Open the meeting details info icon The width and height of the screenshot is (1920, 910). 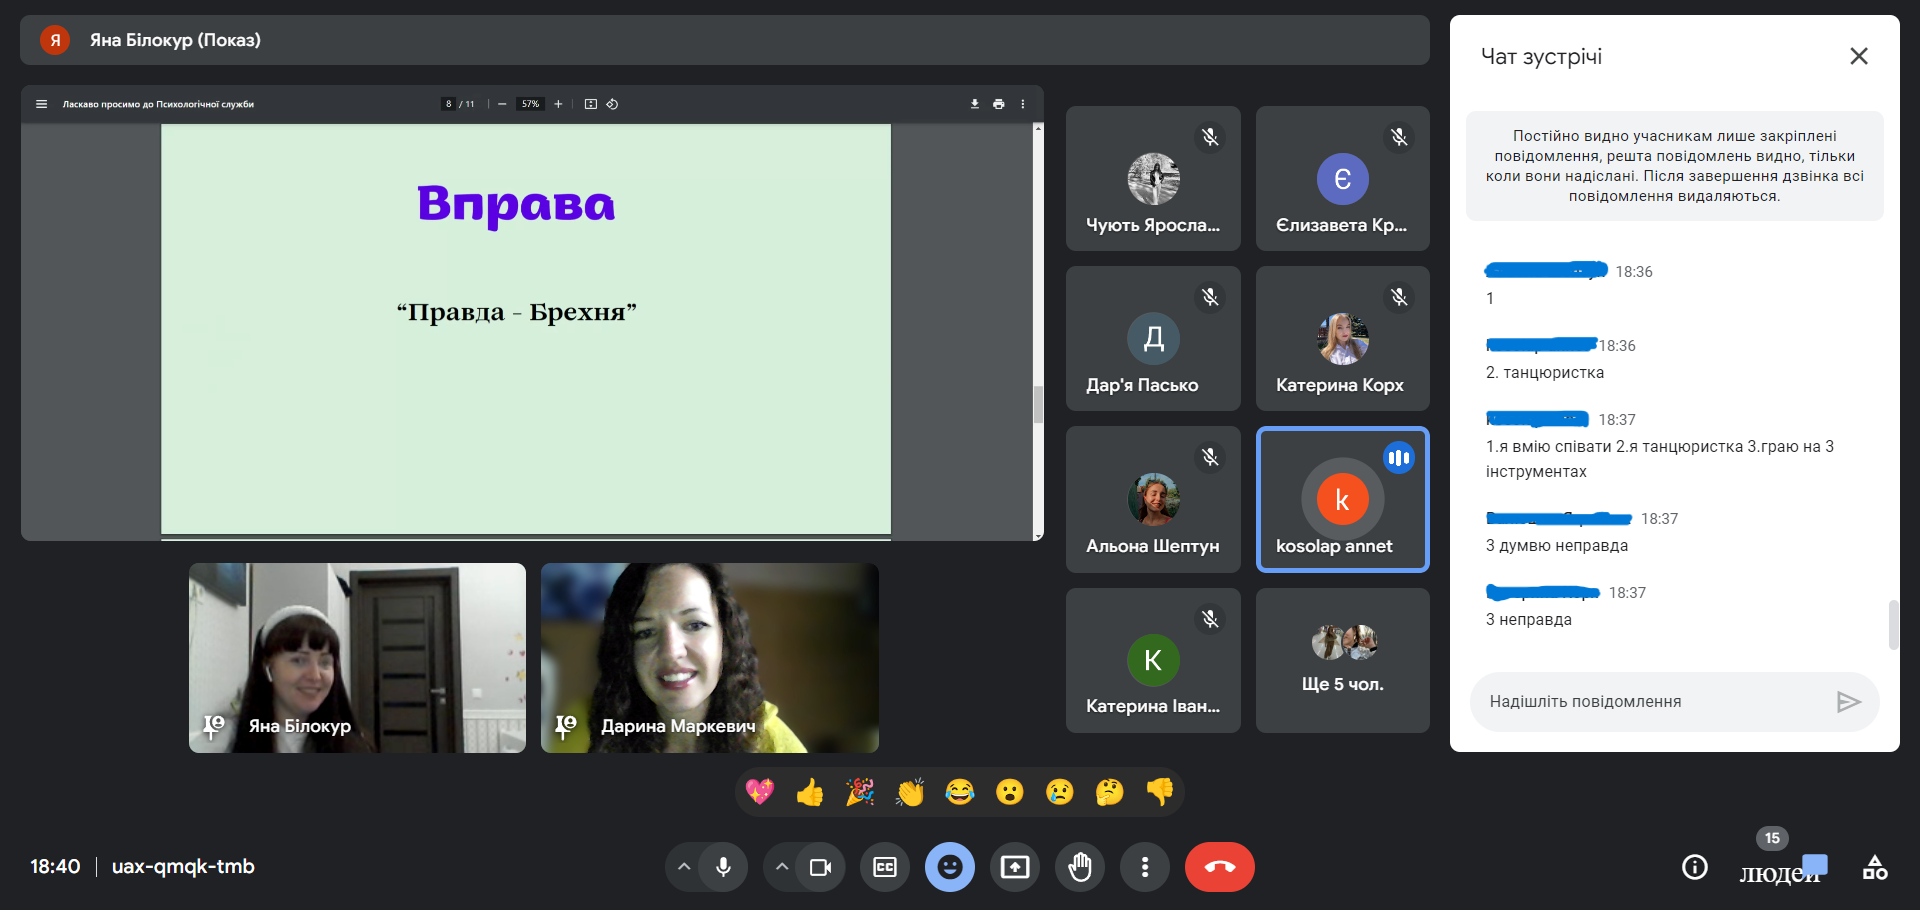1694,867
